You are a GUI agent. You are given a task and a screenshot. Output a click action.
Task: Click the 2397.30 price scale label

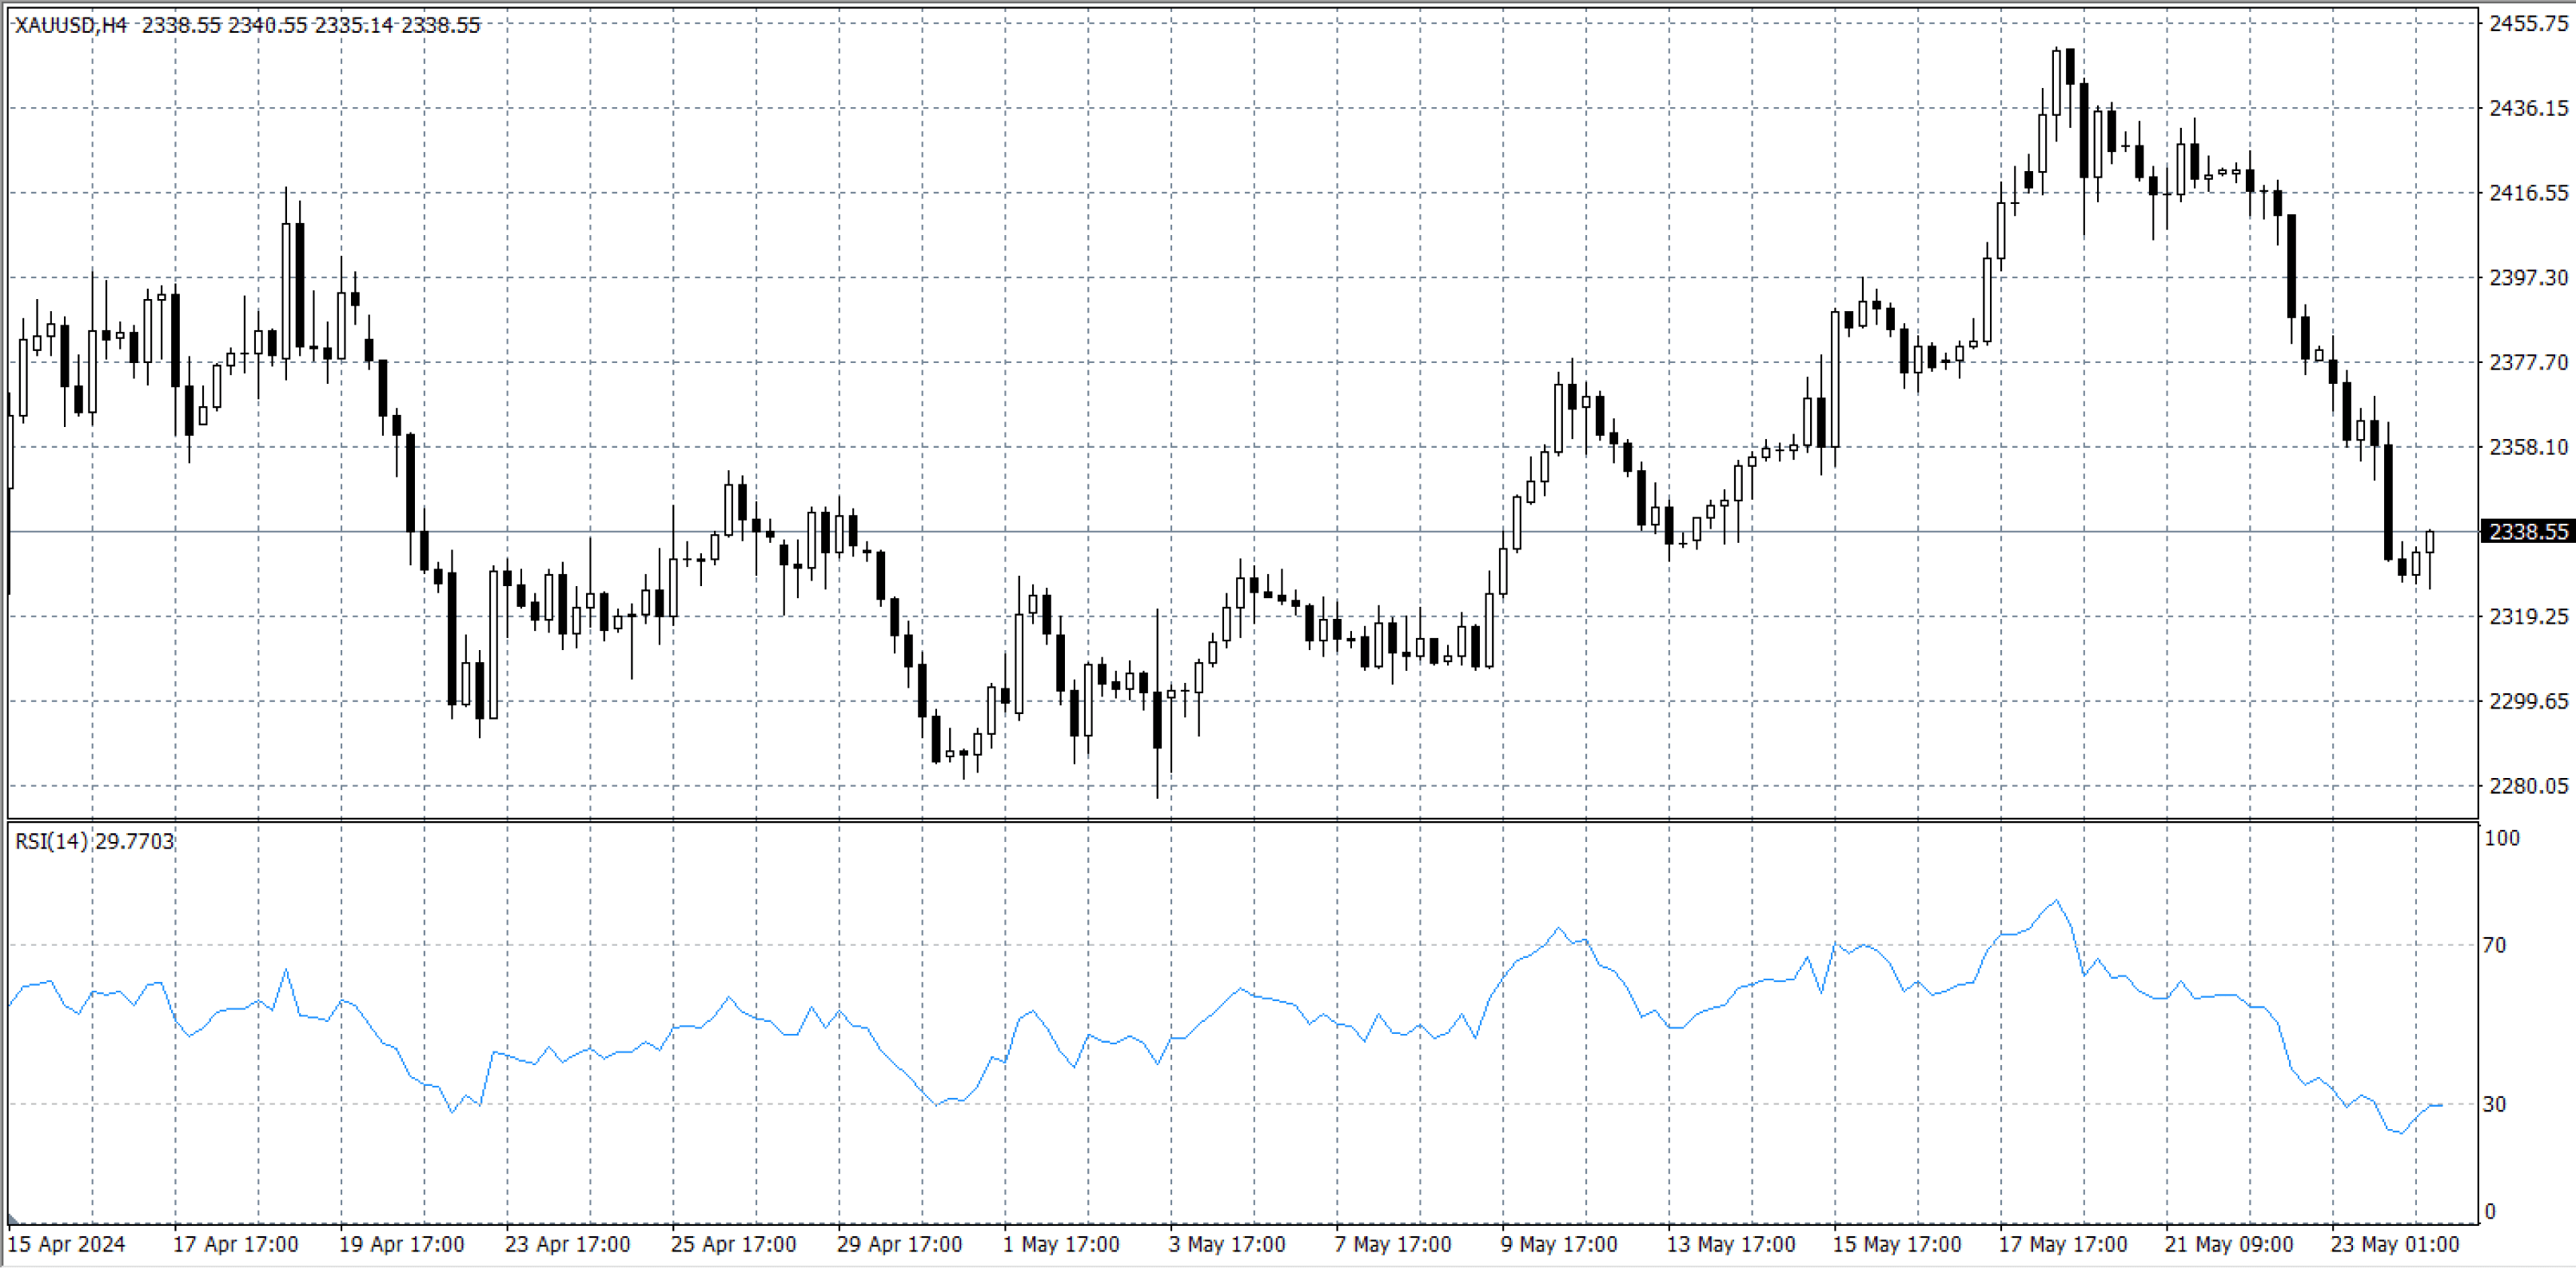[2528, 277]
